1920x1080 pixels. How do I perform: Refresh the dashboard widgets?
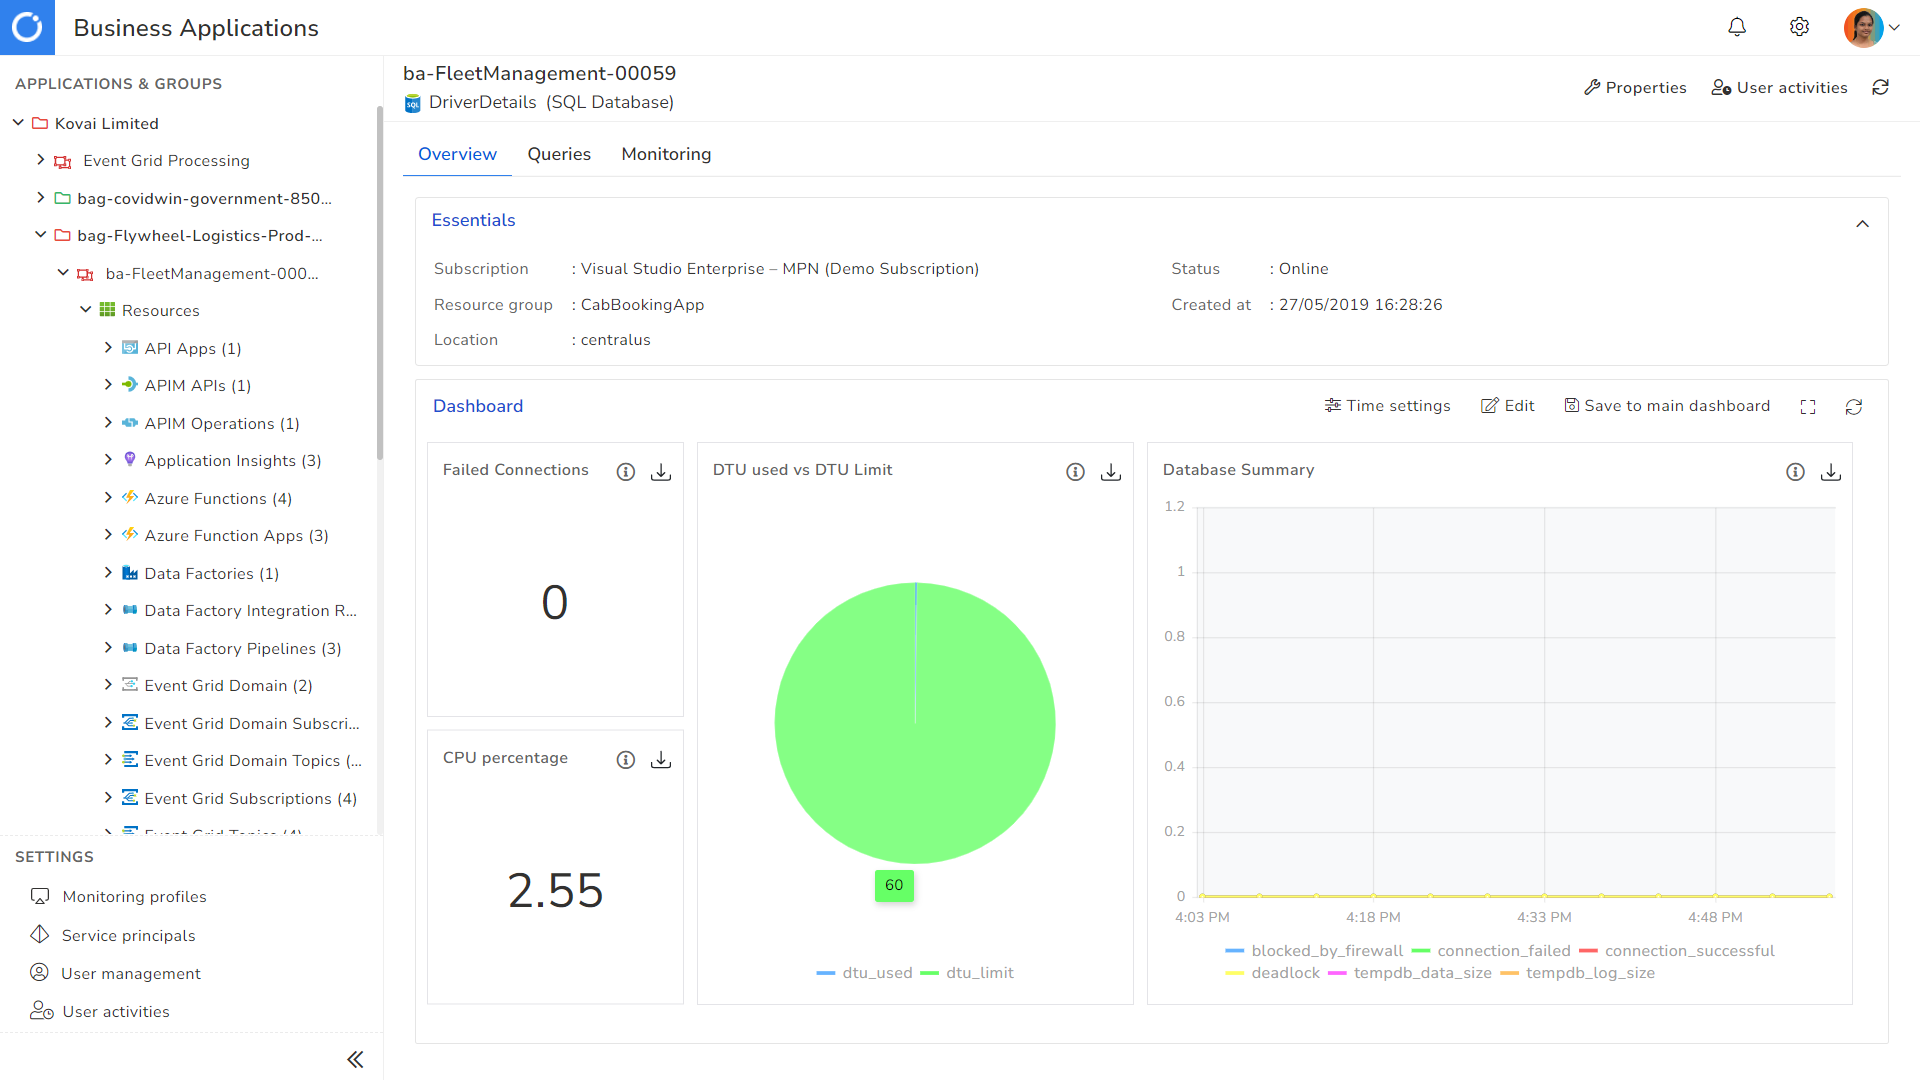(1853, 407)
